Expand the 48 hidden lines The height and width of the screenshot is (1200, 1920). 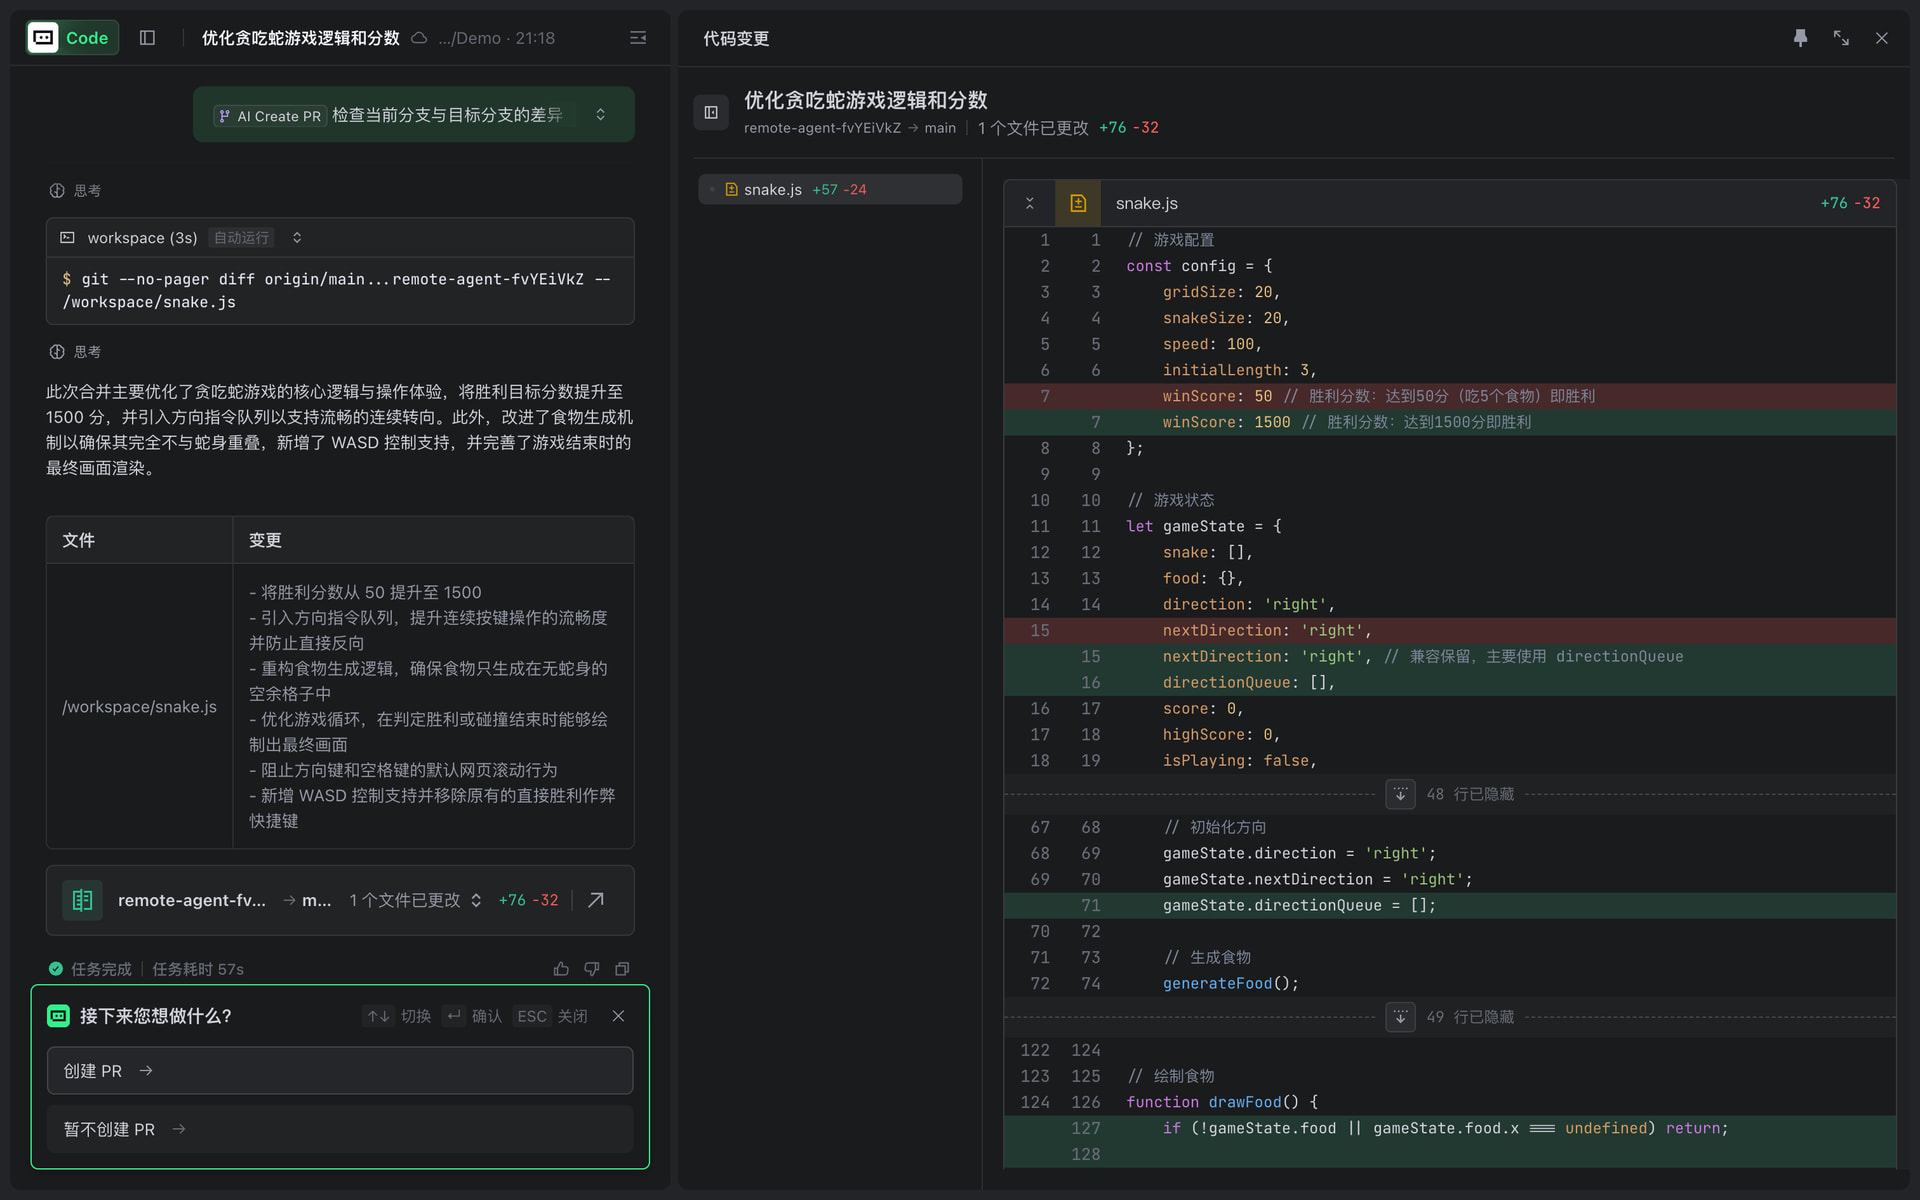(1400, 794)
